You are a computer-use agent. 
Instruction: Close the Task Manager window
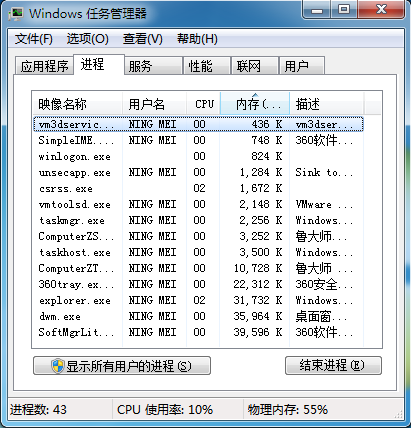381,10
